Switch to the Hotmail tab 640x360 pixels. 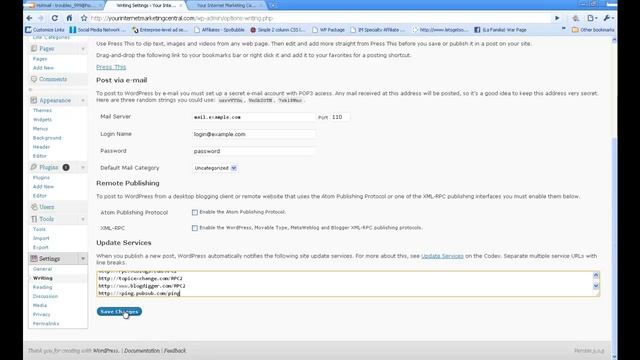(x=65, y=6)
